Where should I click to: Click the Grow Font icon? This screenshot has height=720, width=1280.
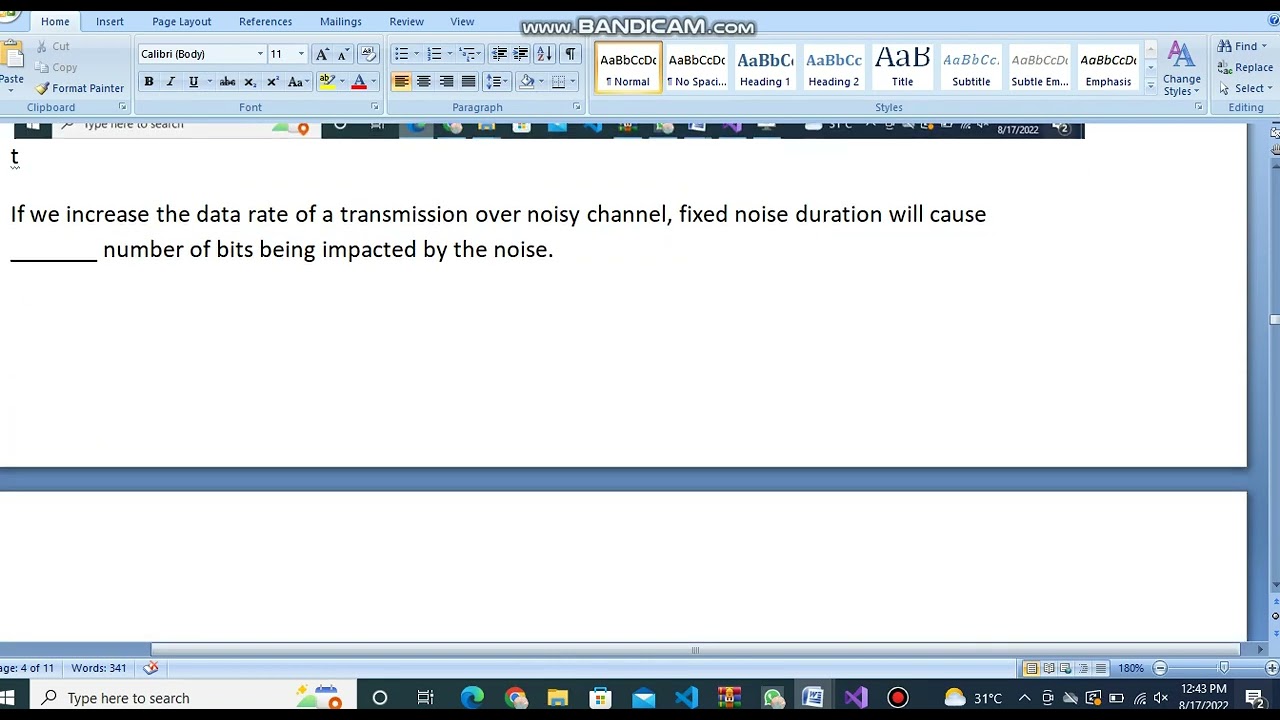322,54
